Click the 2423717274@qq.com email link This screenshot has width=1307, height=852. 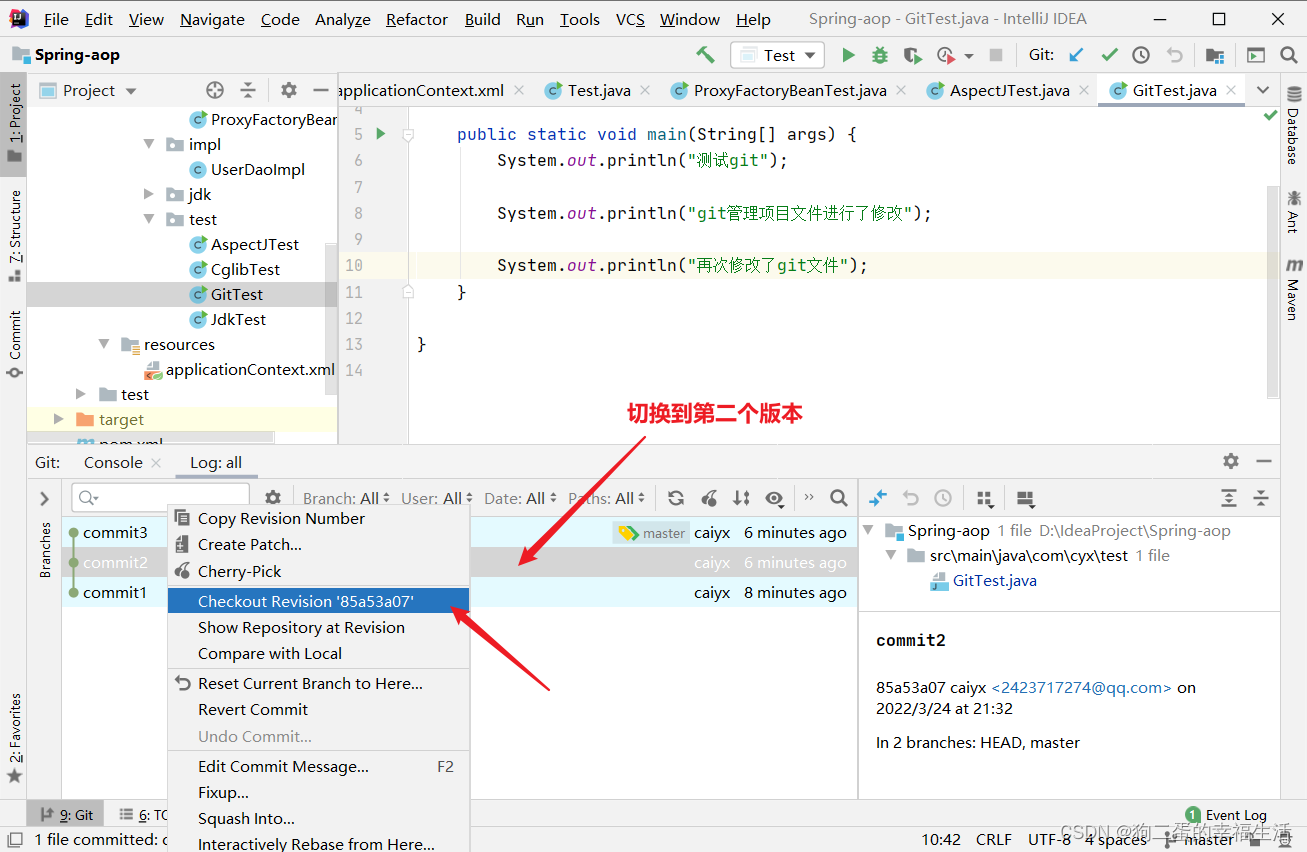[1081, 687]
